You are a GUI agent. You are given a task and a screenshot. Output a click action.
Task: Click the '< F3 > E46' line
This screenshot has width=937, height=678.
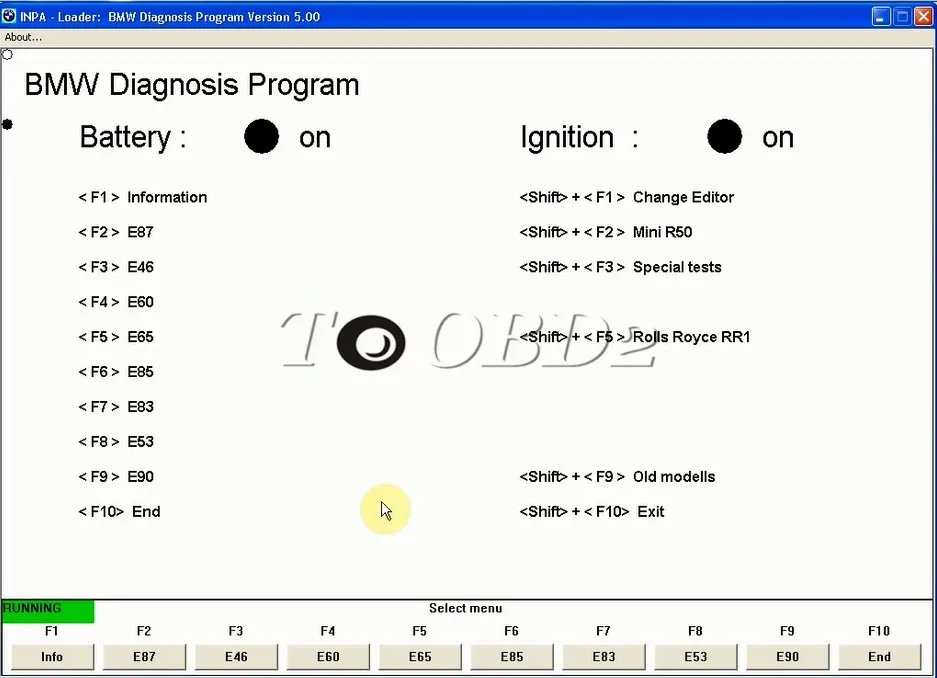pos(116,267)
